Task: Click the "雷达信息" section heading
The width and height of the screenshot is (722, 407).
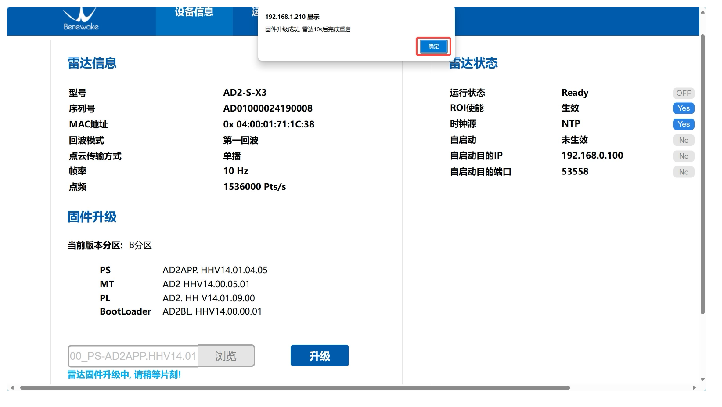Action: pyautogui.click(x=92, y=63)
